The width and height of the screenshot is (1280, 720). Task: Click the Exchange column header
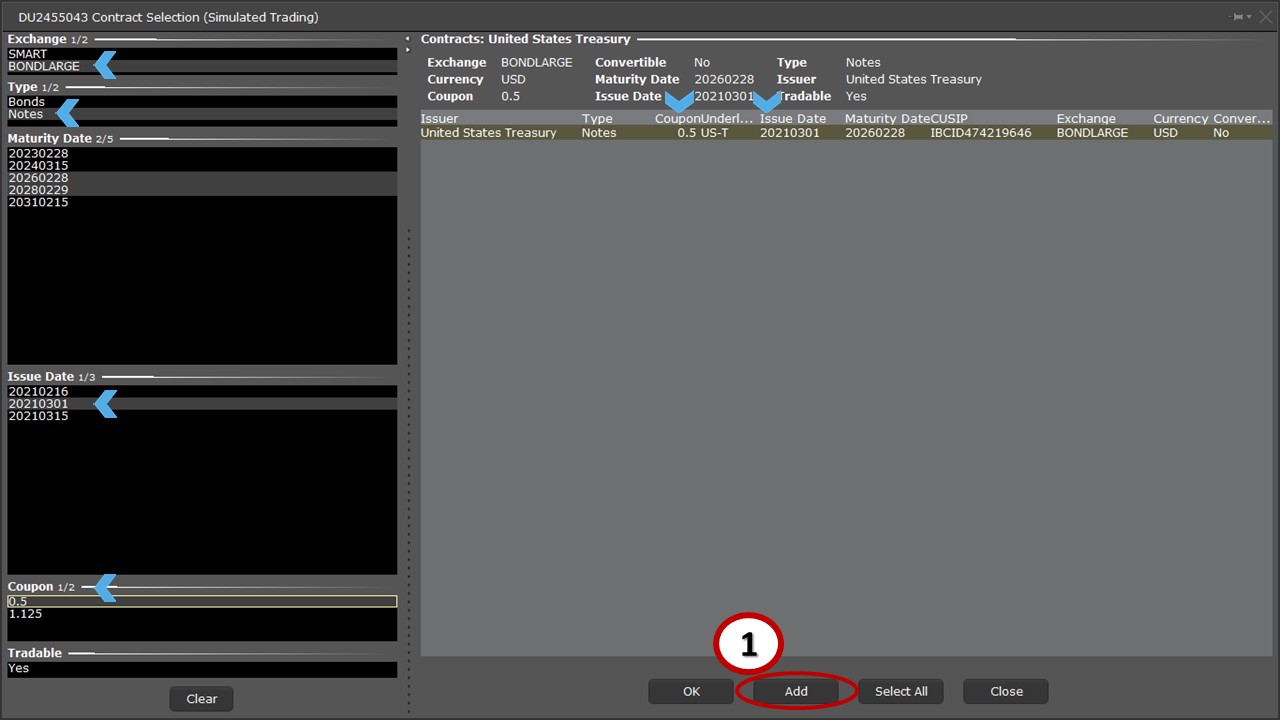[x=1085, y=119]
